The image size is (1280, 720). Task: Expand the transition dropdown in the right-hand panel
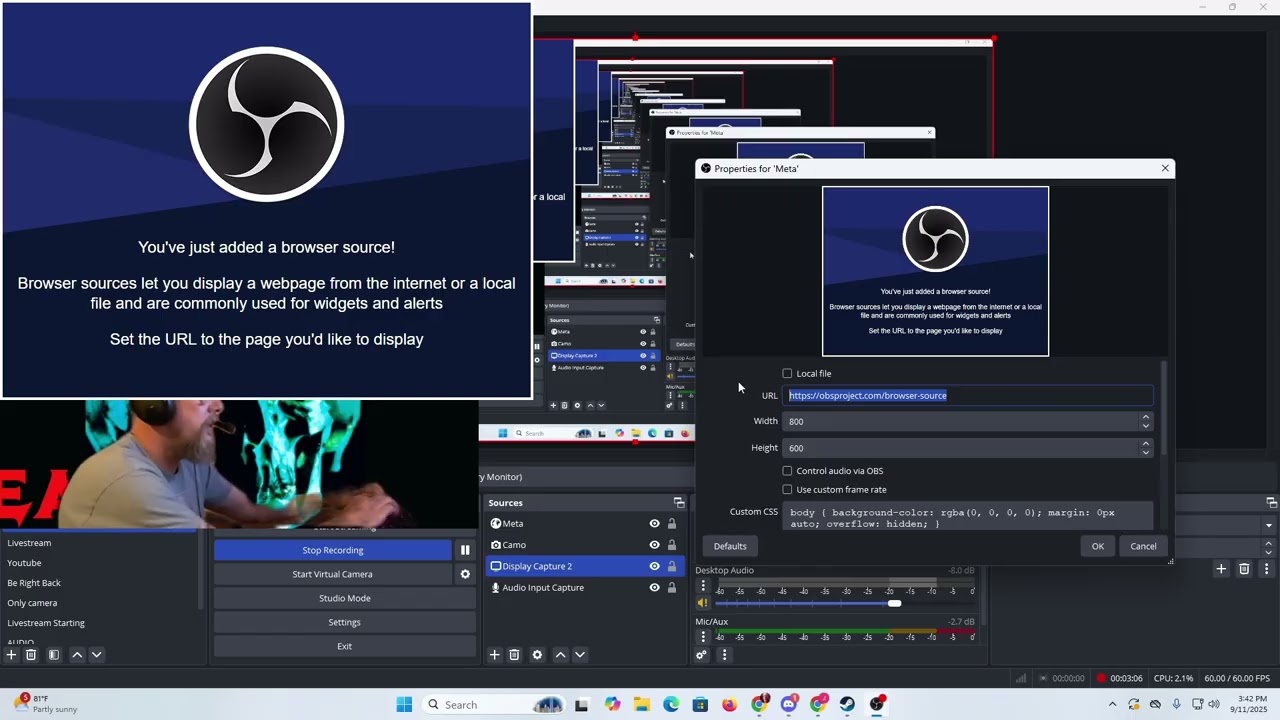1269,525
